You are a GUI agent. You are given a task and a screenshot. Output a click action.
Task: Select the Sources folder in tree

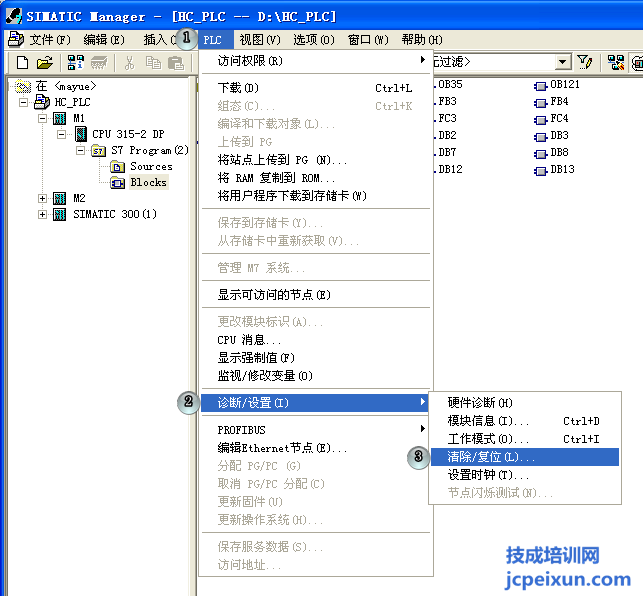coord(150,166)
